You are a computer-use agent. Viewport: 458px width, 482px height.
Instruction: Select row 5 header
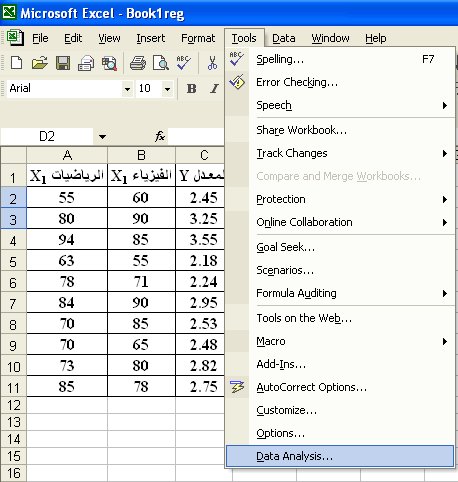13,261
